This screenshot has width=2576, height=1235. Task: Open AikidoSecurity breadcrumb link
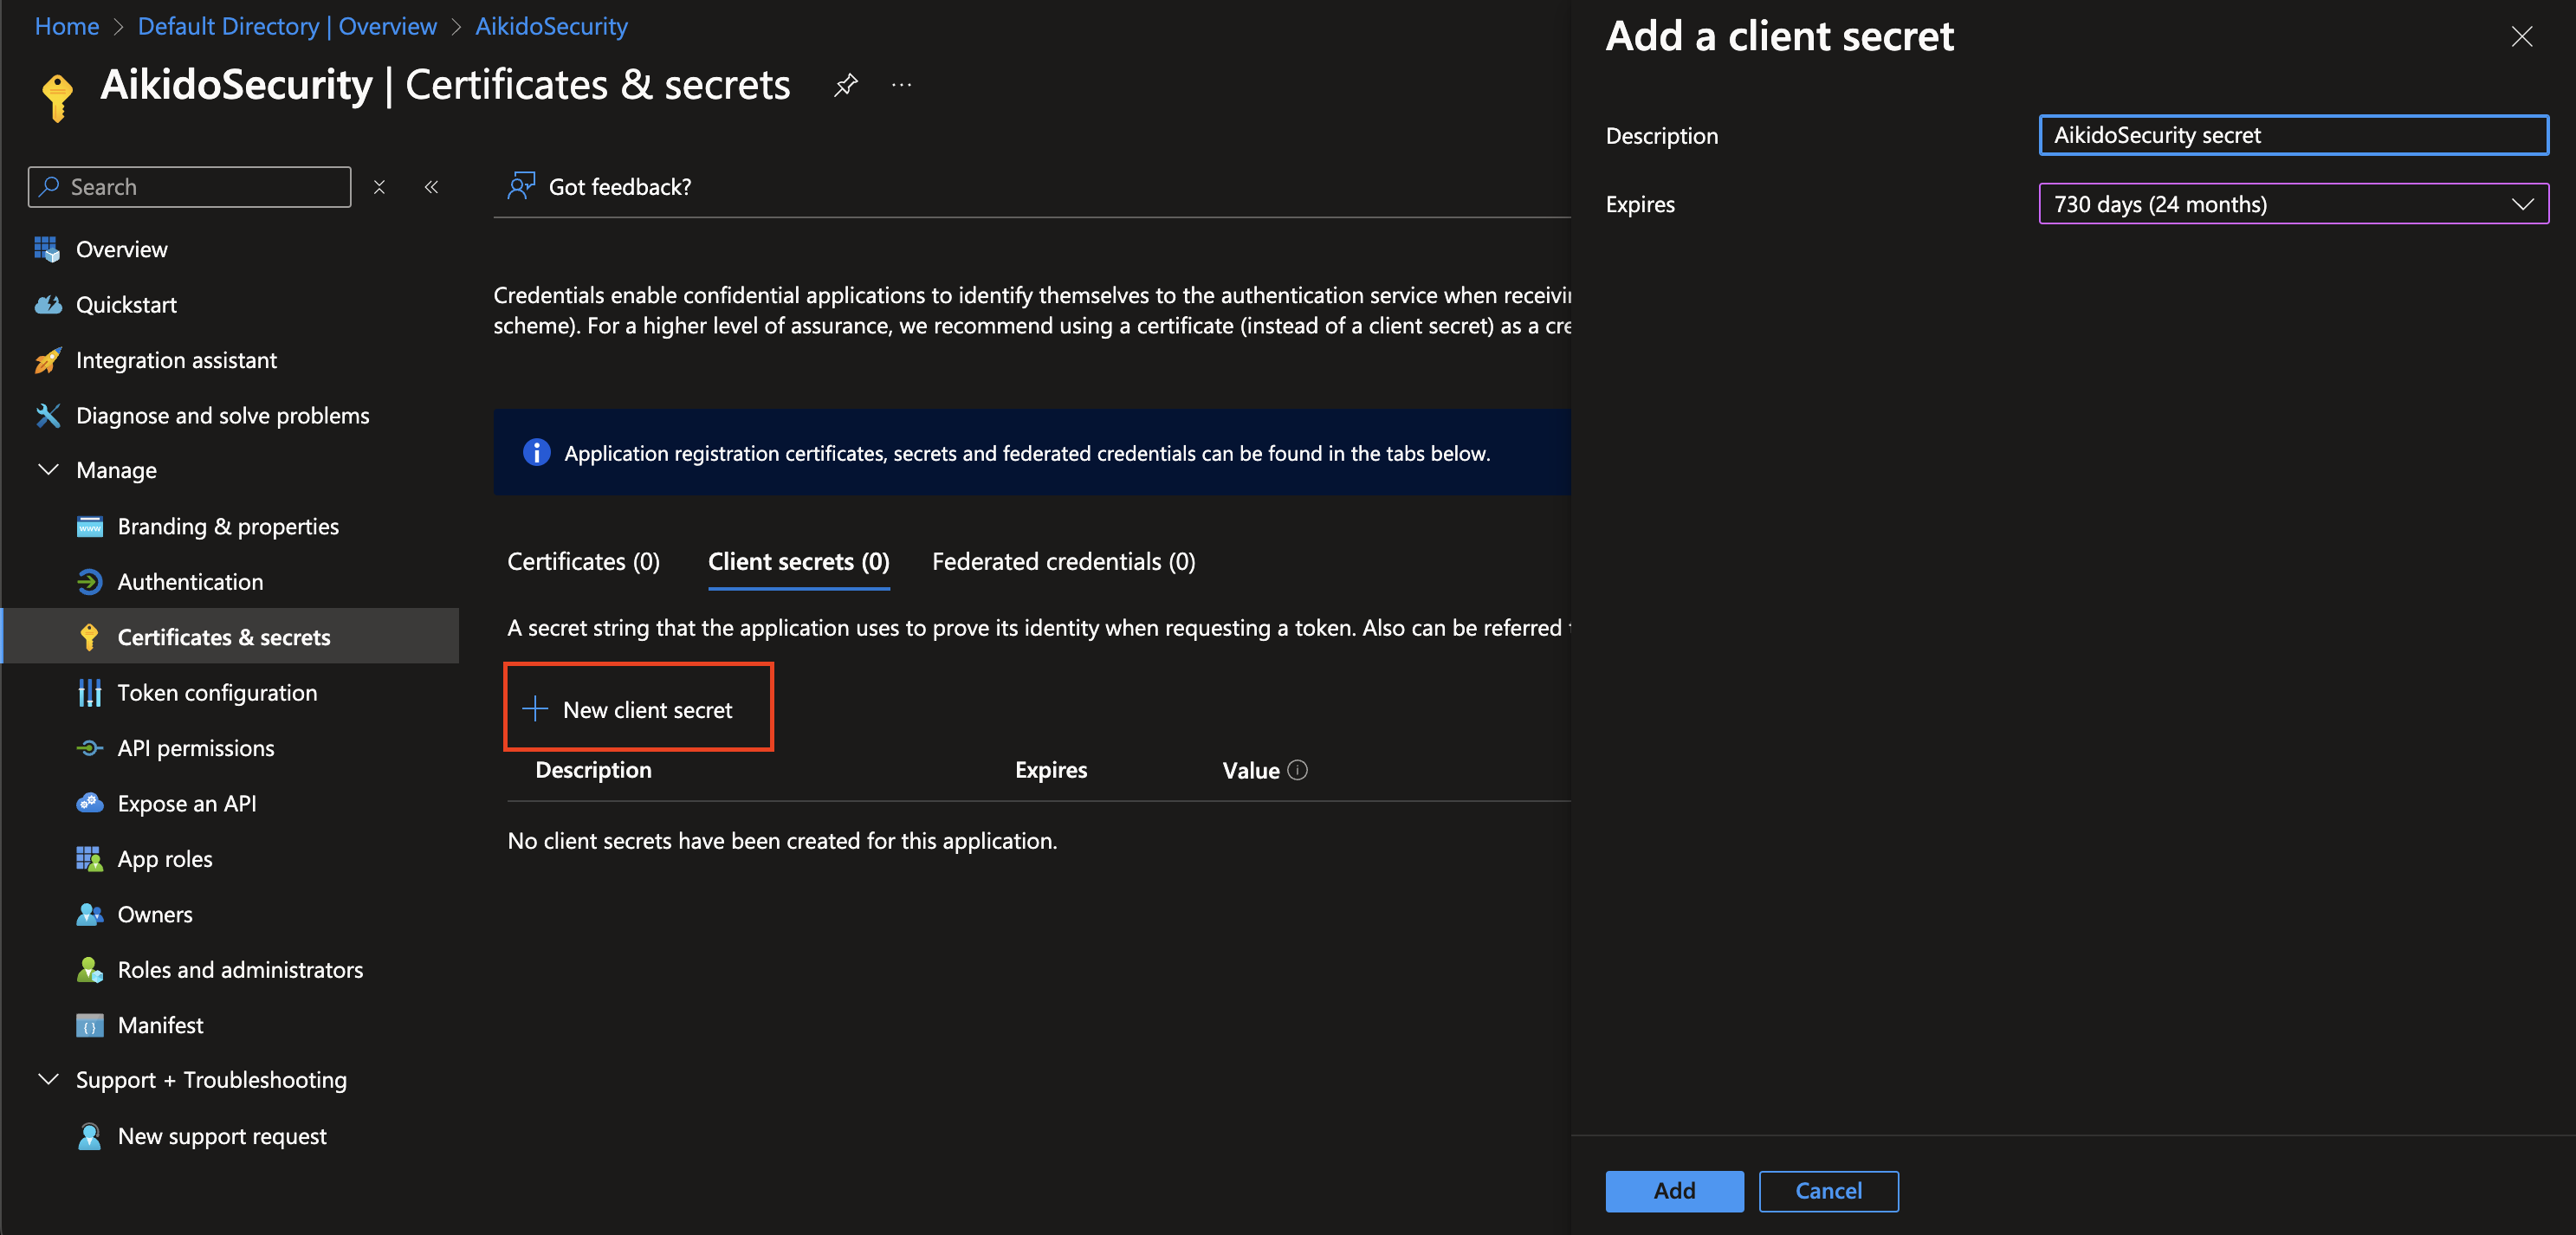pos(551,26)
